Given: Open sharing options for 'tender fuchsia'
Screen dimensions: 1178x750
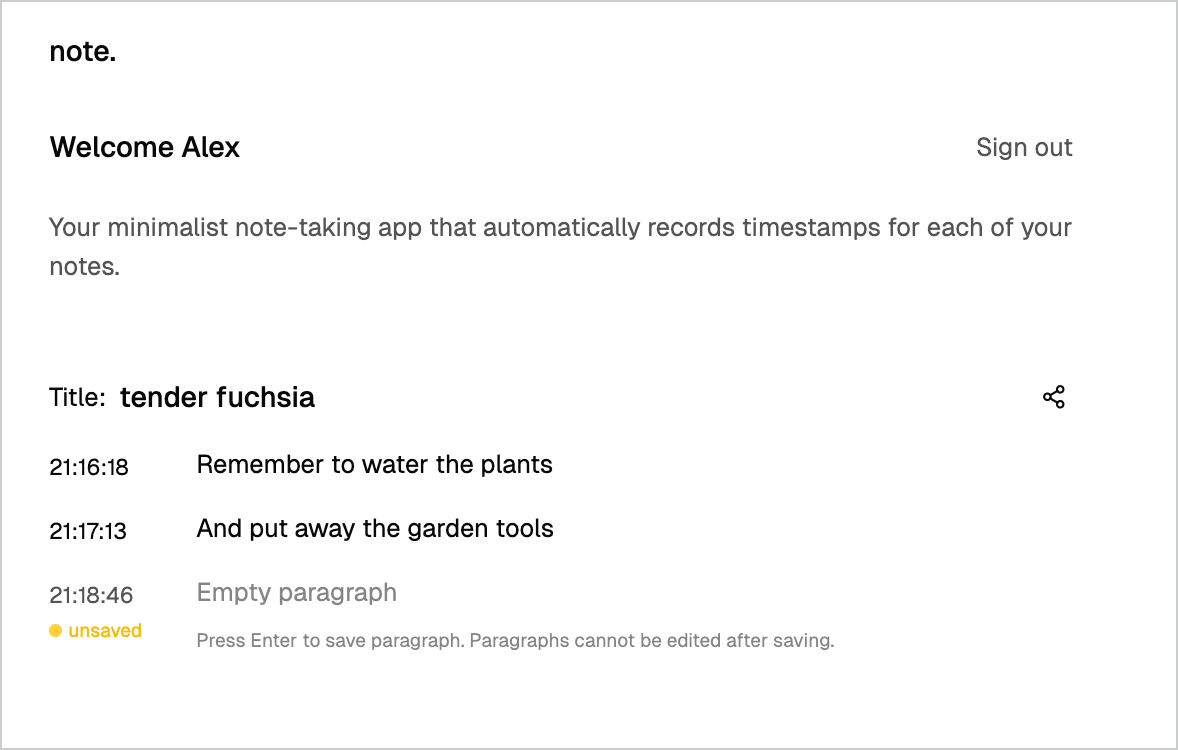Looking at the screenshot, I should point(1053,397).
